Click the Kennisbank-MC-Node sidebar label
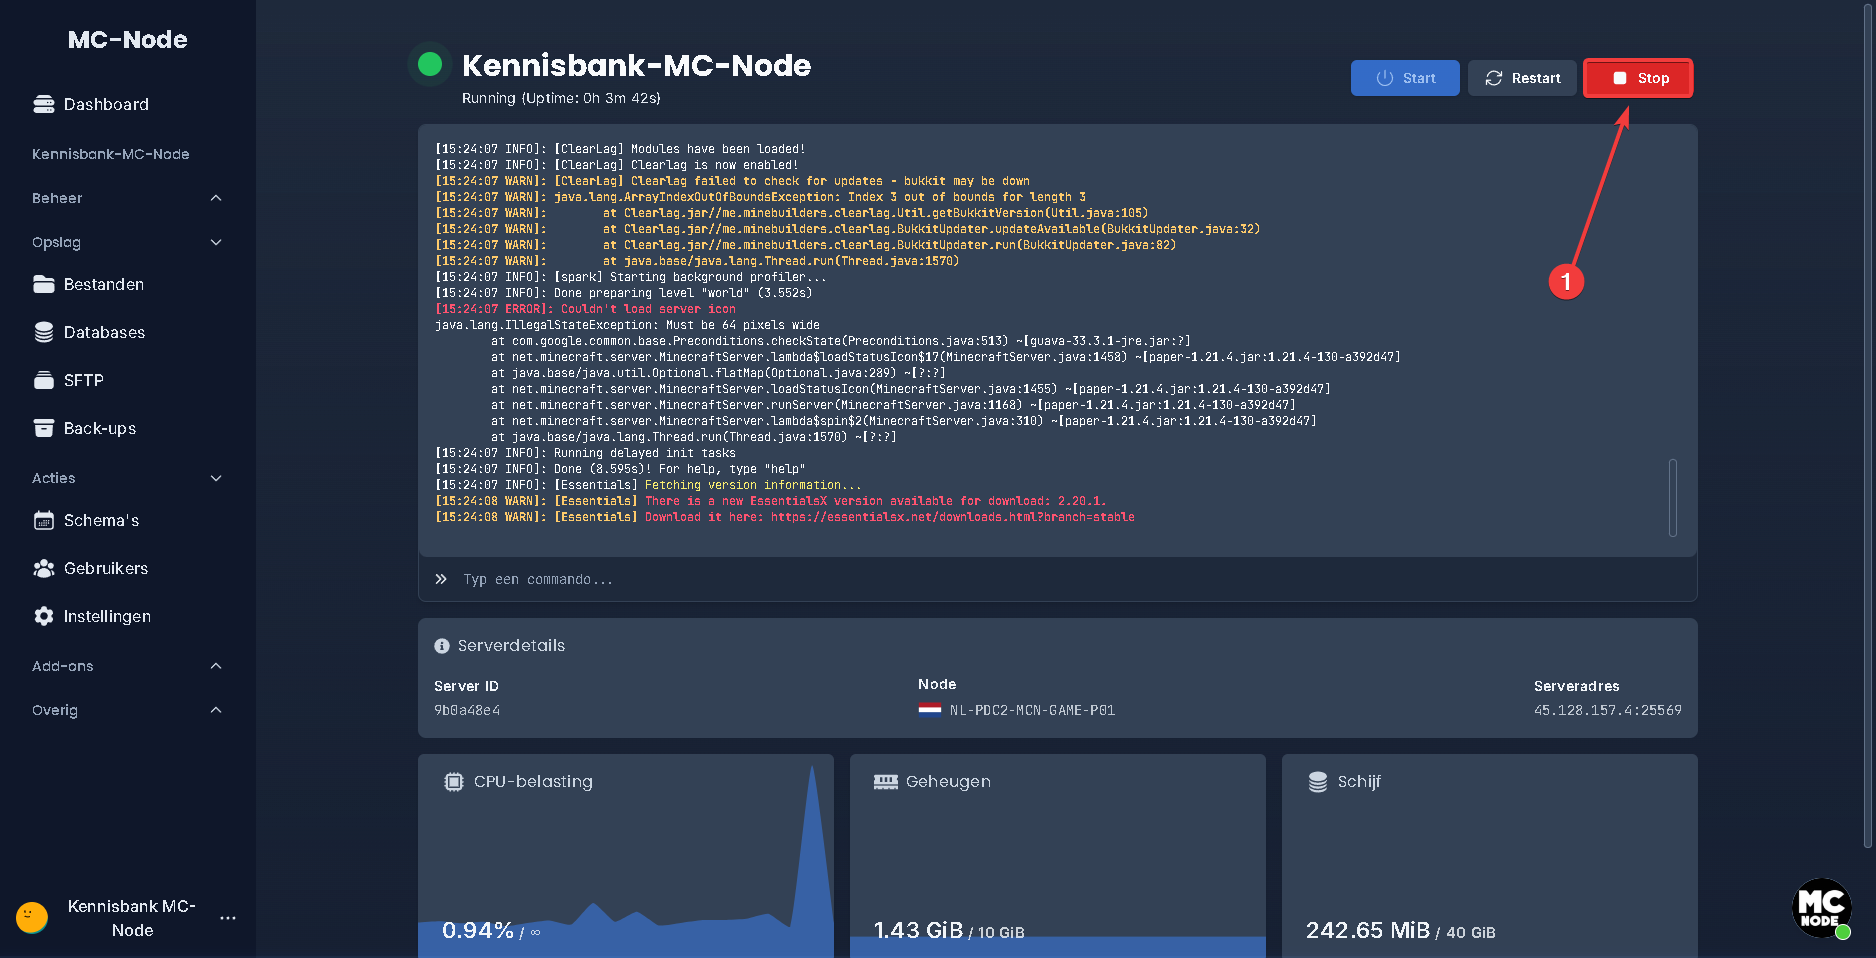Viewport: 1876px width, 958px height. (111, 154)
